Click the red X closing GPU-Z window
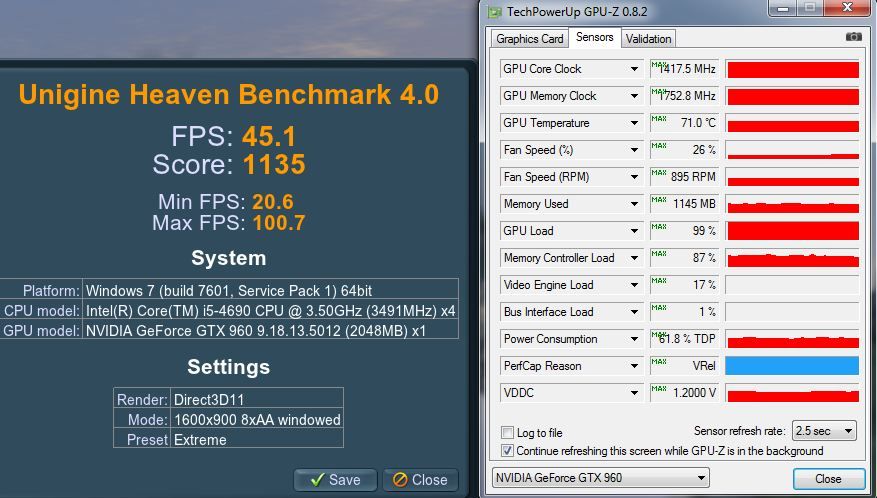Image resolution: width=877 pixels, height=498 pixels. pos(847,7)
